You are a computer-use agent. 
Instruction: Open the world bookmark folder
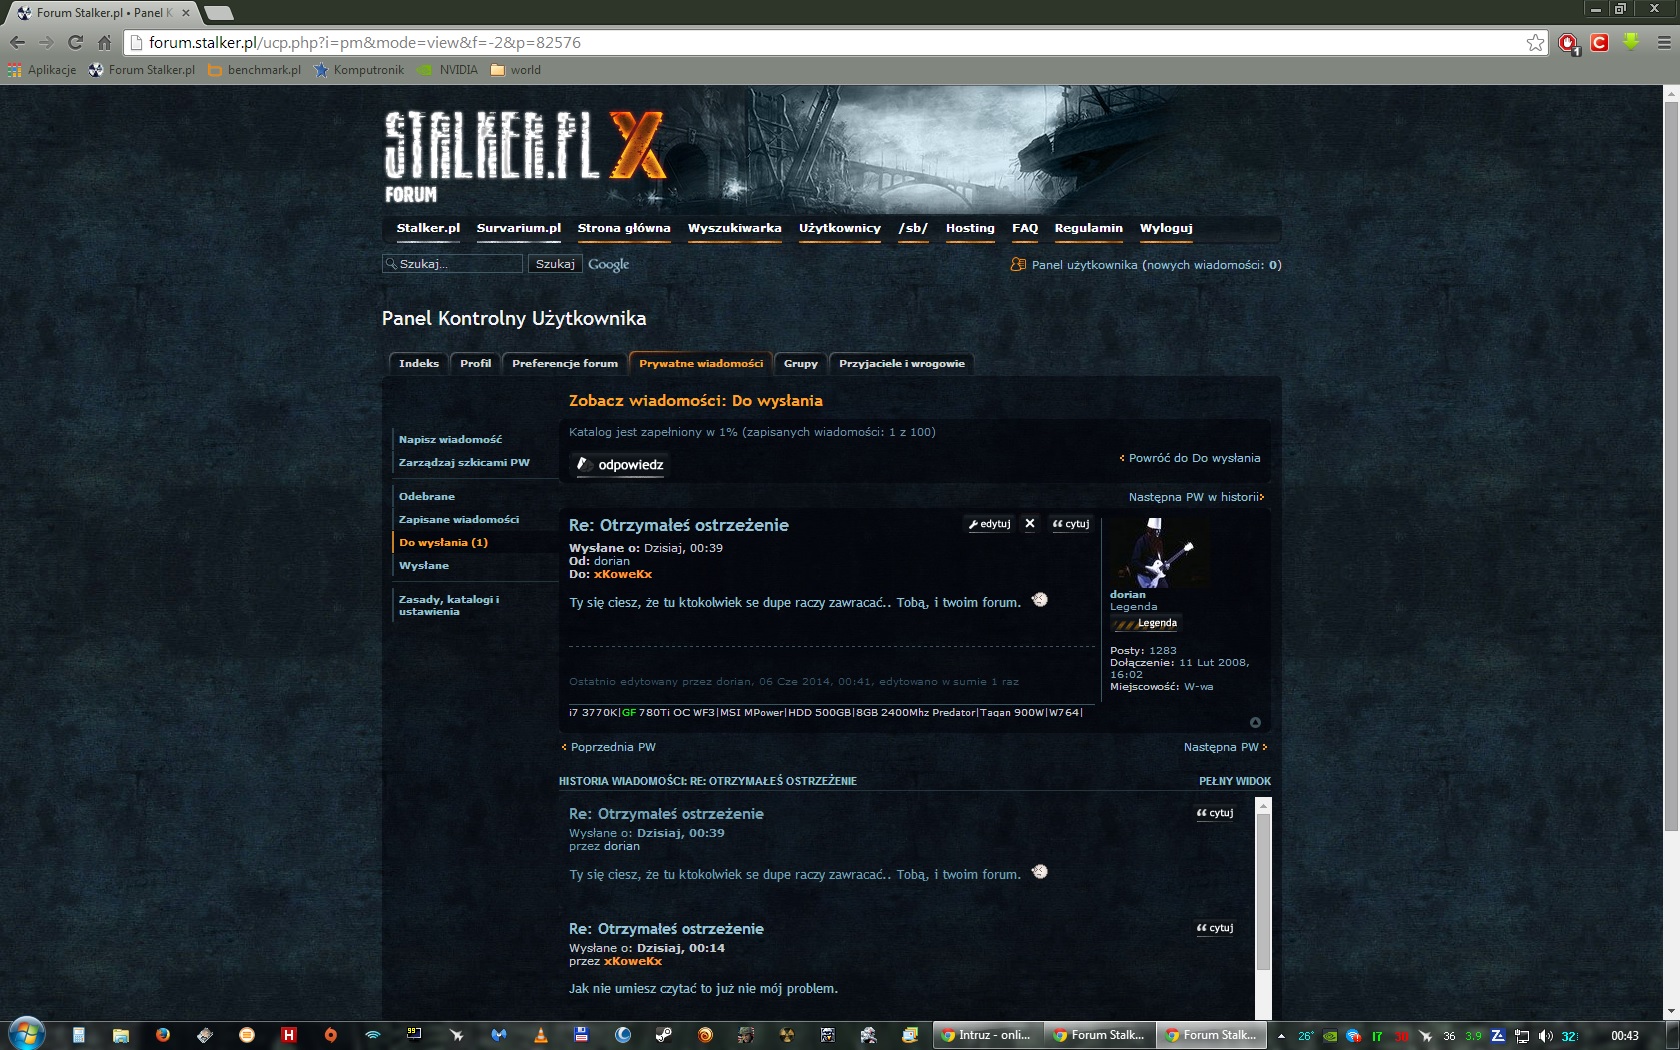coord(515,70)
